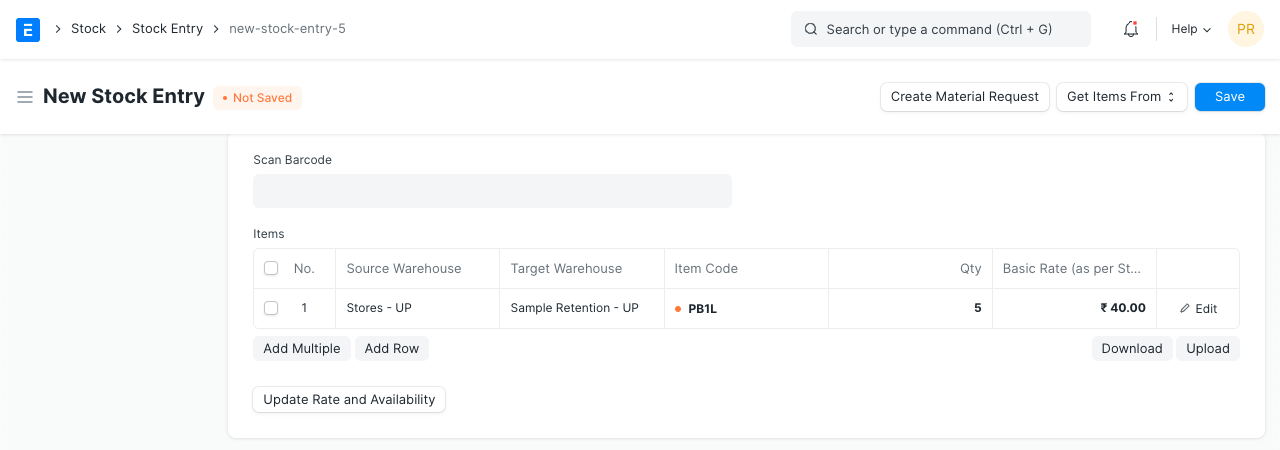The width and height of the screenshot is (1280, 450).
Task: Open the Help dropdown menu
Action: [1190, 30]
